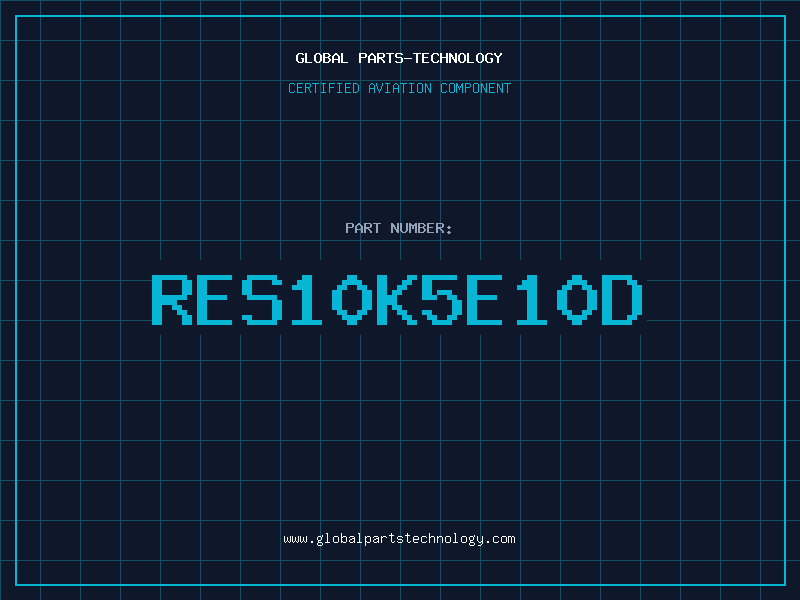Click the GLOBAL PARTS-TECHNOLOGY heading
Viewport: 800px width, 600px height.
point(399,58)
